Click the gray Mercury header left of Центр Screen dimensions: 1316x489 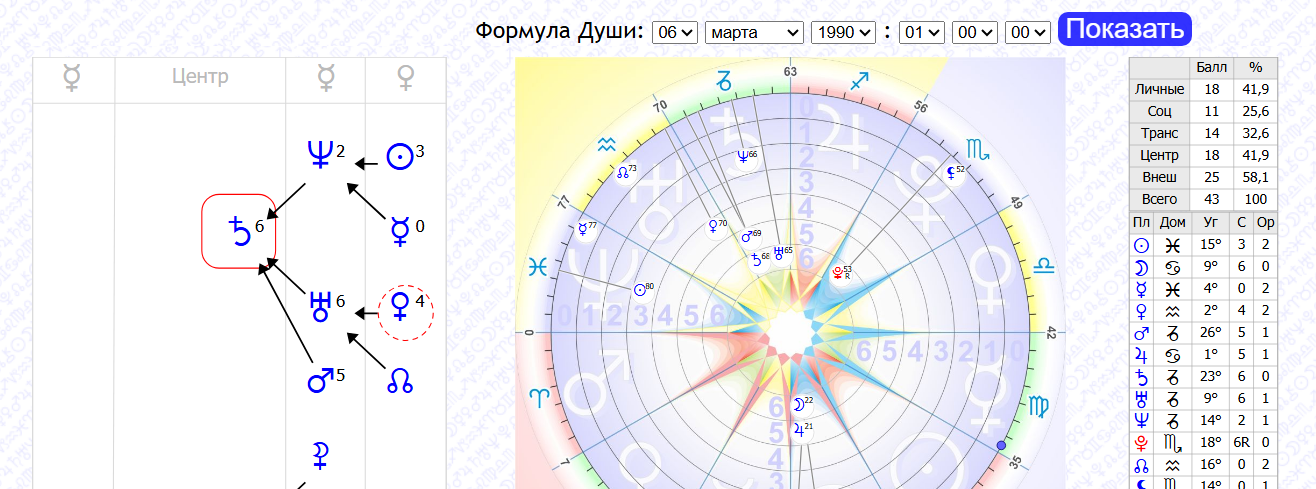(73, 78)
